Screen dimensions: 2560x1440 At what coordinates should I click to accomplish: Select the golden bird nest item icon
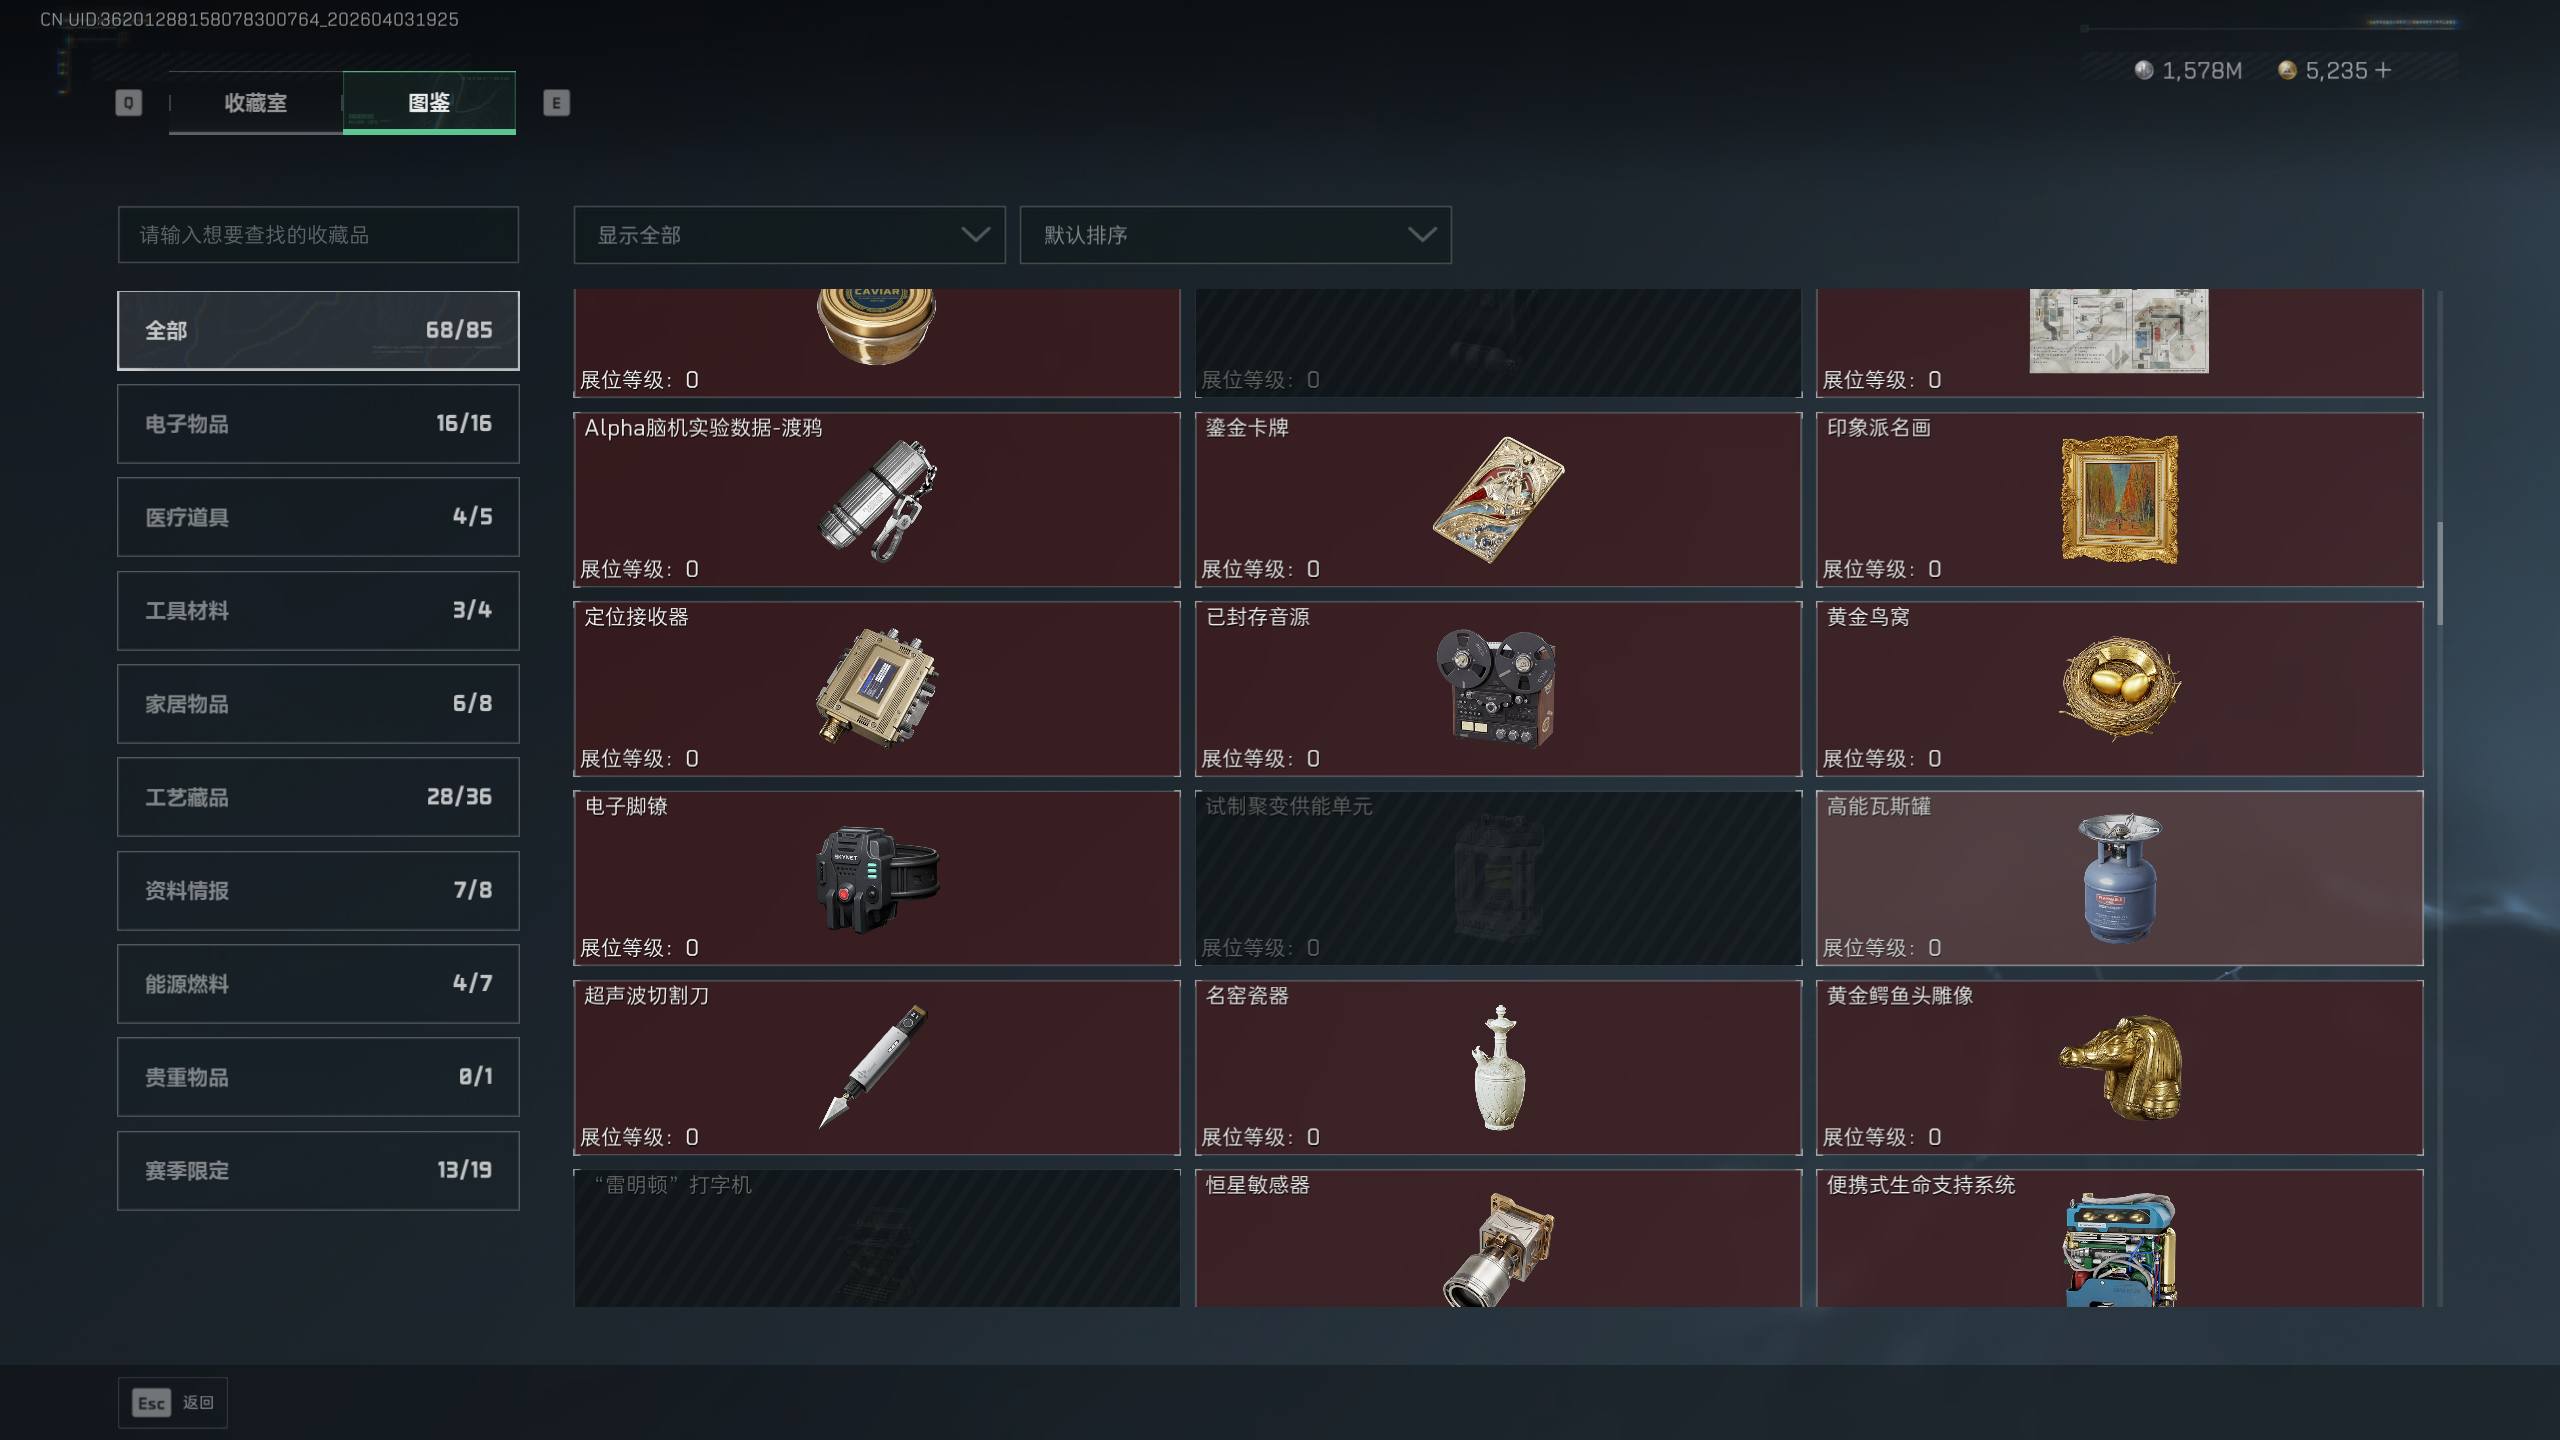coord(2119,688)
